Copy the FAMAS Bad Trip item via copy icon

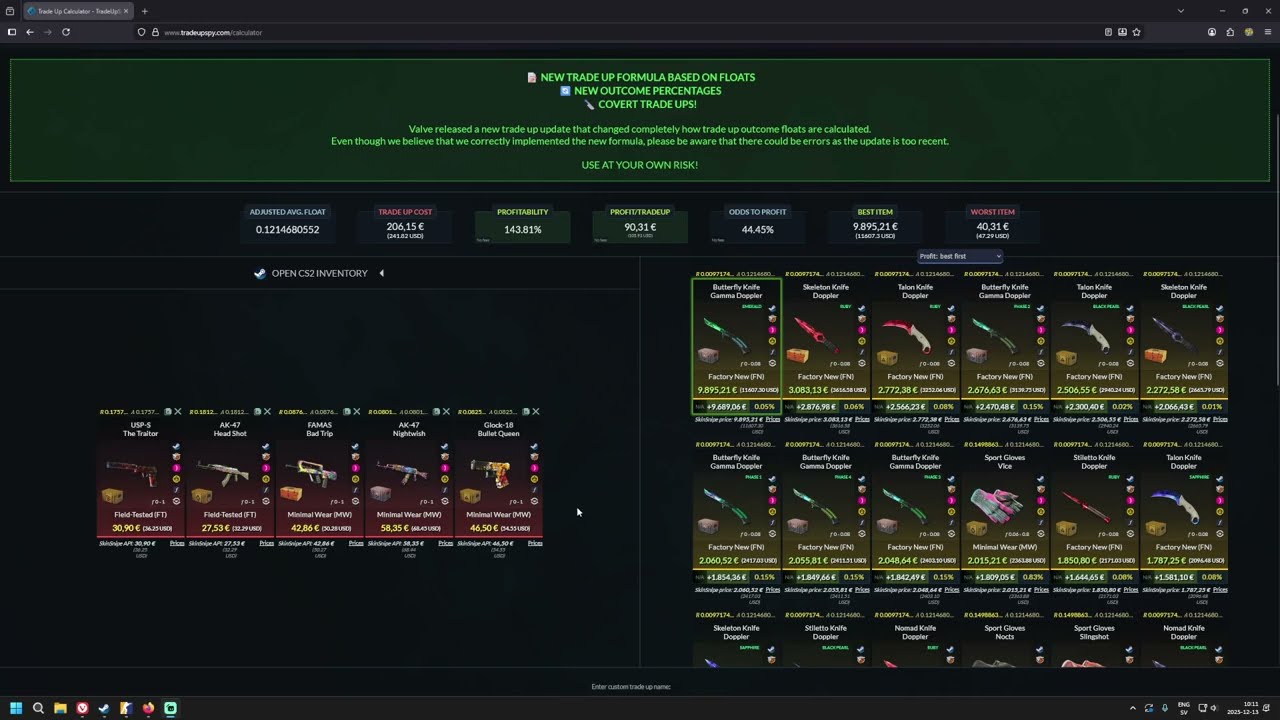[347, 412]
